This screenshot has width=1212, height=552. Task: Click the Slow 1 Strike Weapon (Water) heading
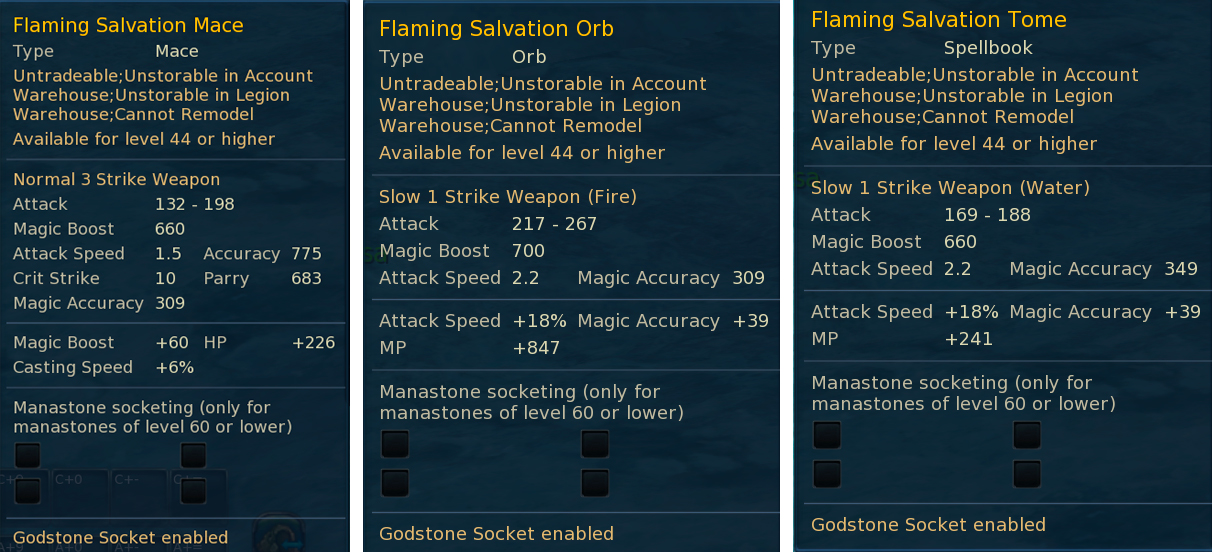[x=950, y=188]
